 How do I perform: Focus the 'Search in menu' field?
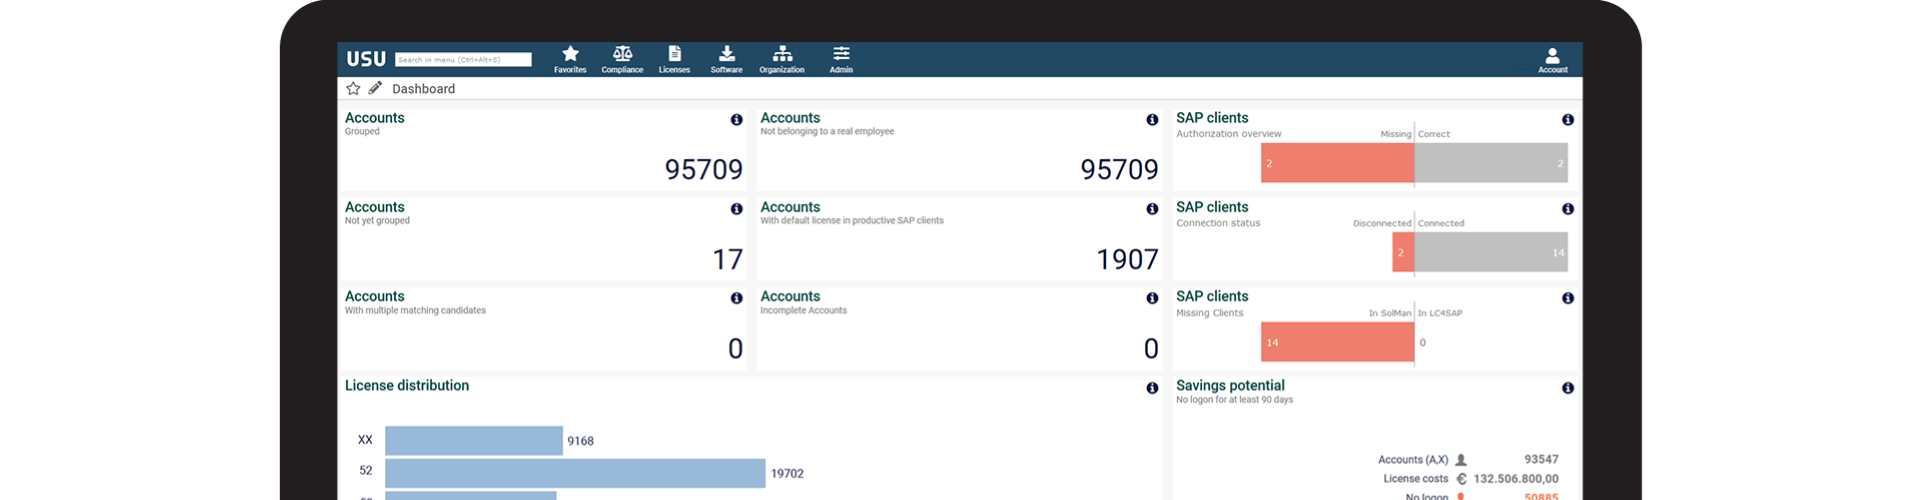click(463, 60)
